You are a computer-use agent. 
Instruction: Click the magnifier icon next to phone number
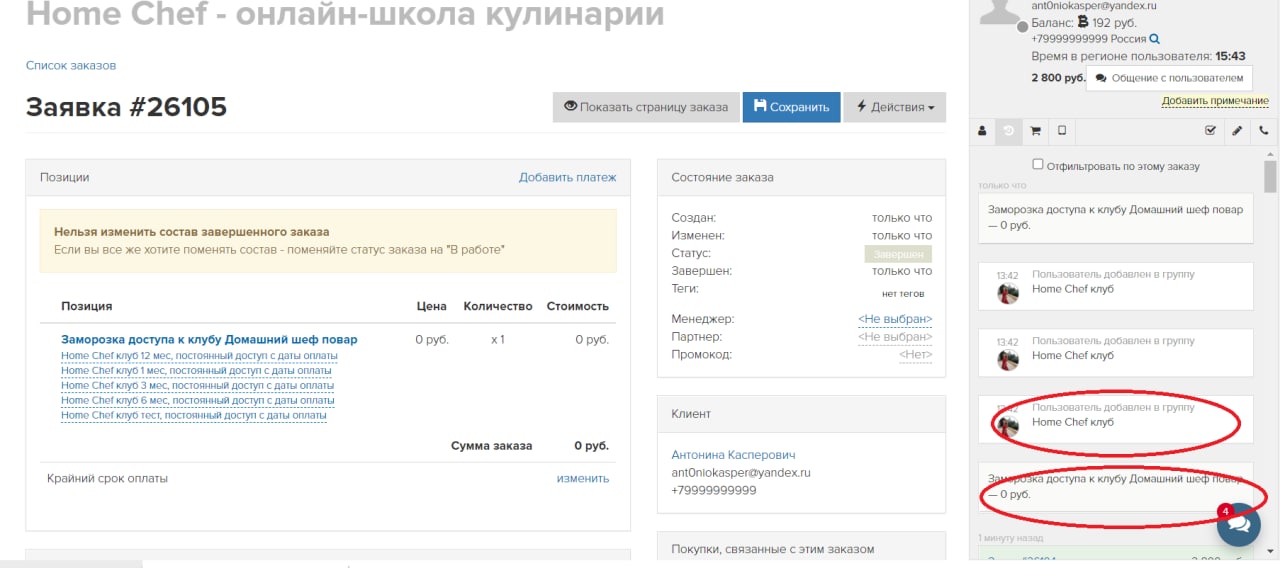tap(1154, 39)
